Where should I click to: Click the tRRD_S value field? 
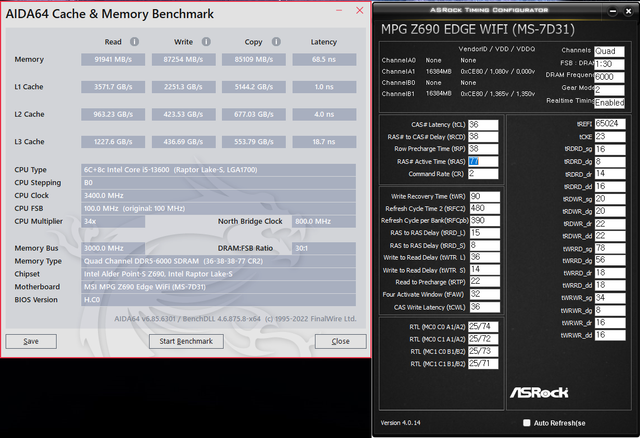(x=484, y=245)
